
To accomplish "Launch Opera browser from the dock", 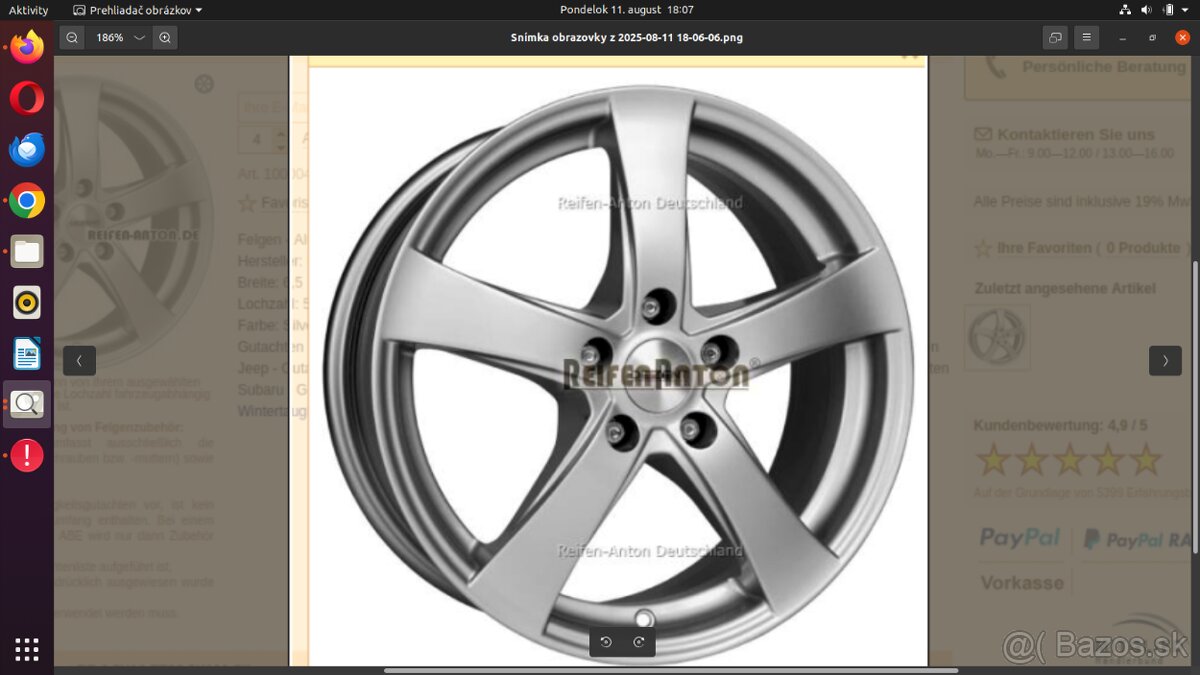I will (x=27, y=98).
